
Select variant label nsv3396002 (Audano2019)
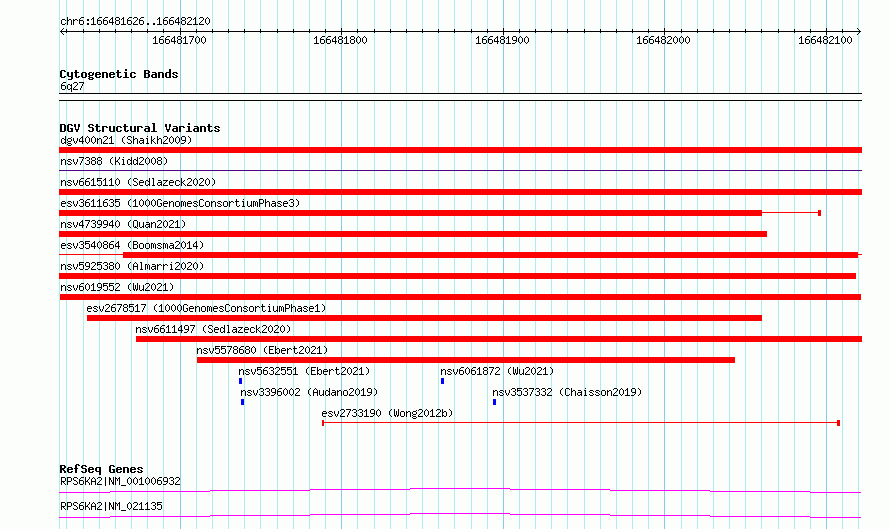[309, 392]
